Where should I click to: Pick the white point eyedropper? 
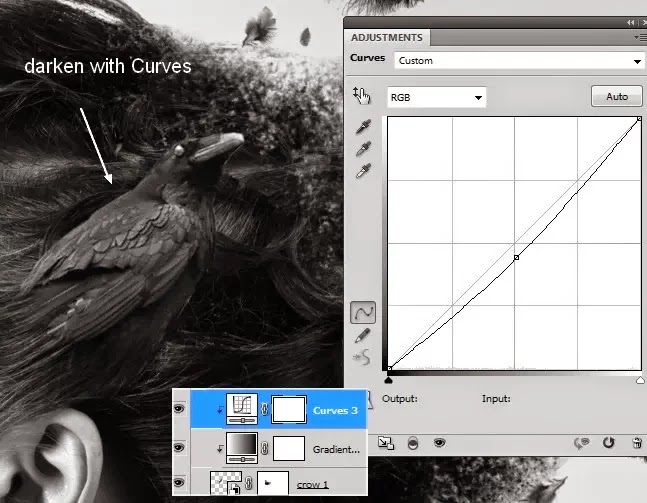(363, 171)
